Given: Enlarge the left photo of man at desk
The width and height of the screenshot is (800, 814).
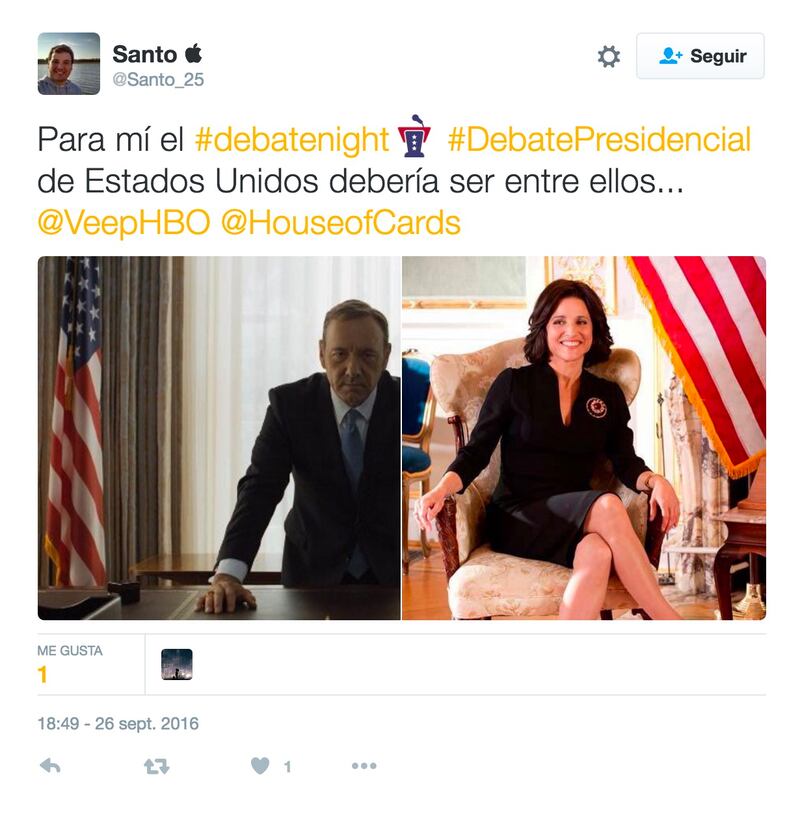Looking at the screenshot, I should (219, 438).
